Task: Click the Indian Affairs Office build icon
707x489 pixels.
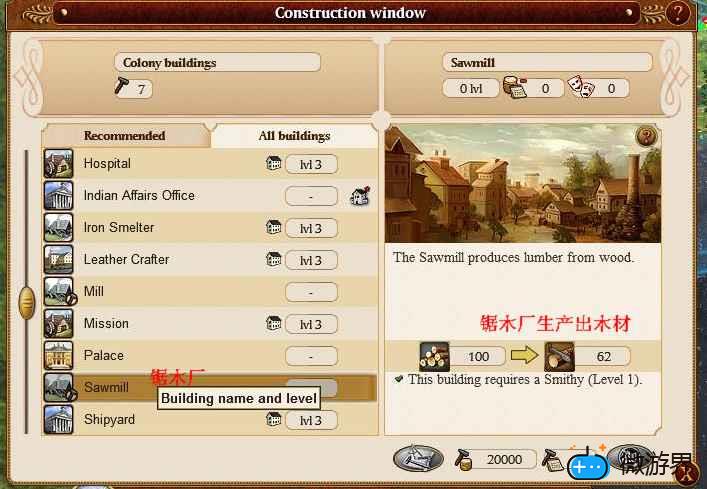Action: [x=360, y=197]
